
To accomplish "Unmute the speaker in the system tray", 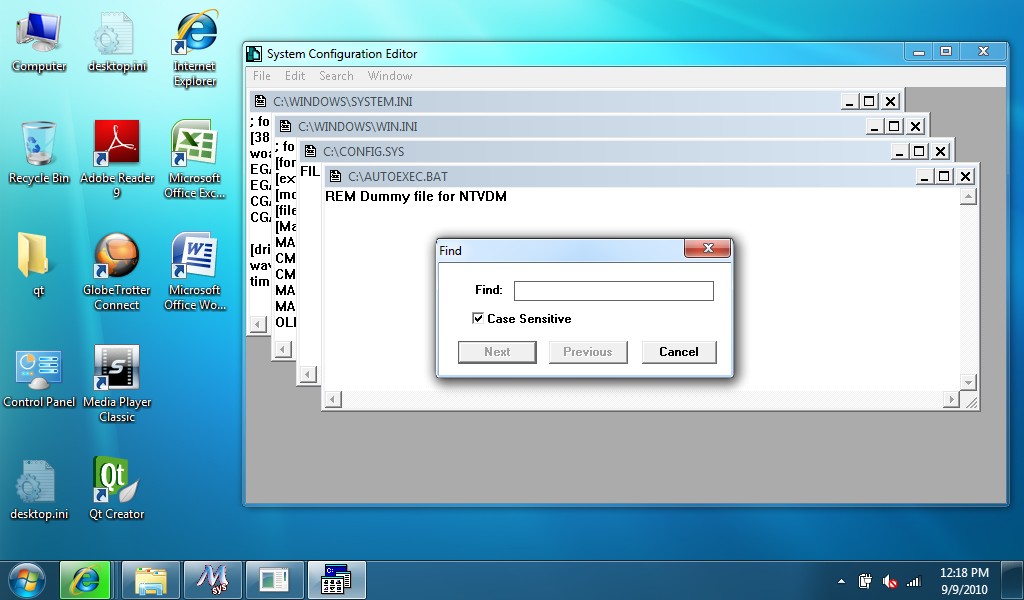I will 891,580.
